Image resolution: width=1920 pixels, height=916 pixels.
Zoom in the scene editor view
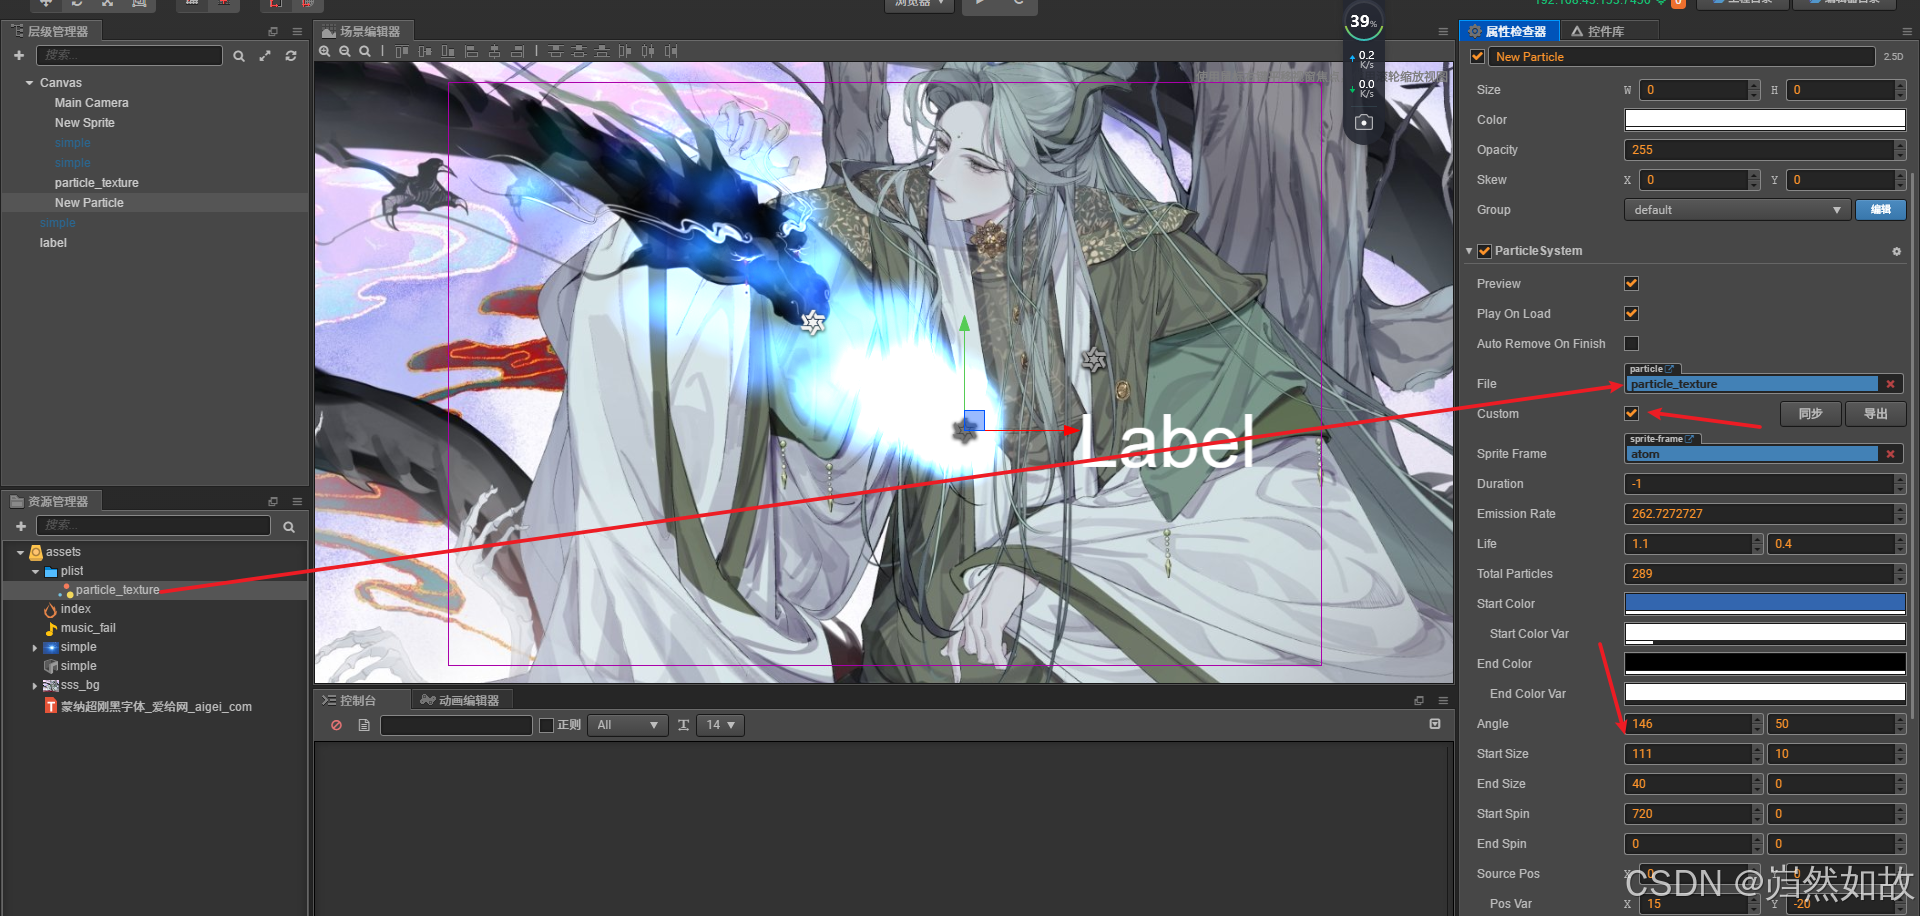(x=325, y=51)
